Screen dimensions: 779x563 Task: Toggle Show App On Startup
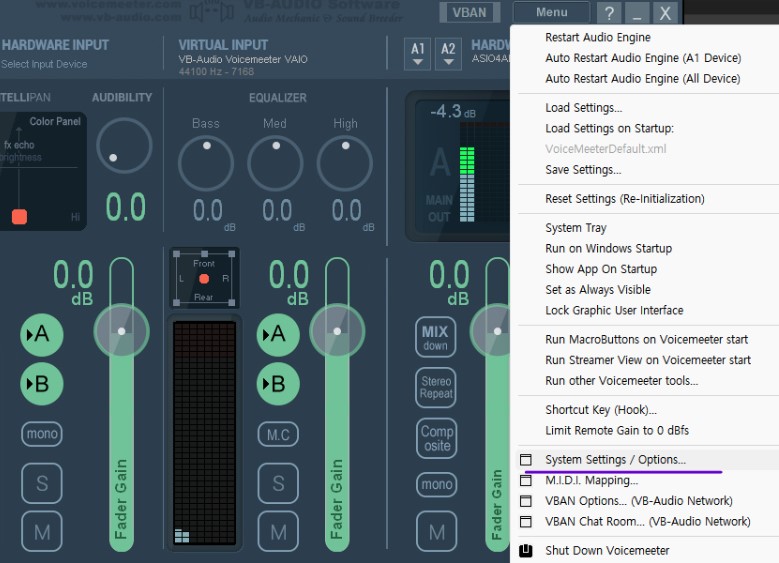click(601, 269)
